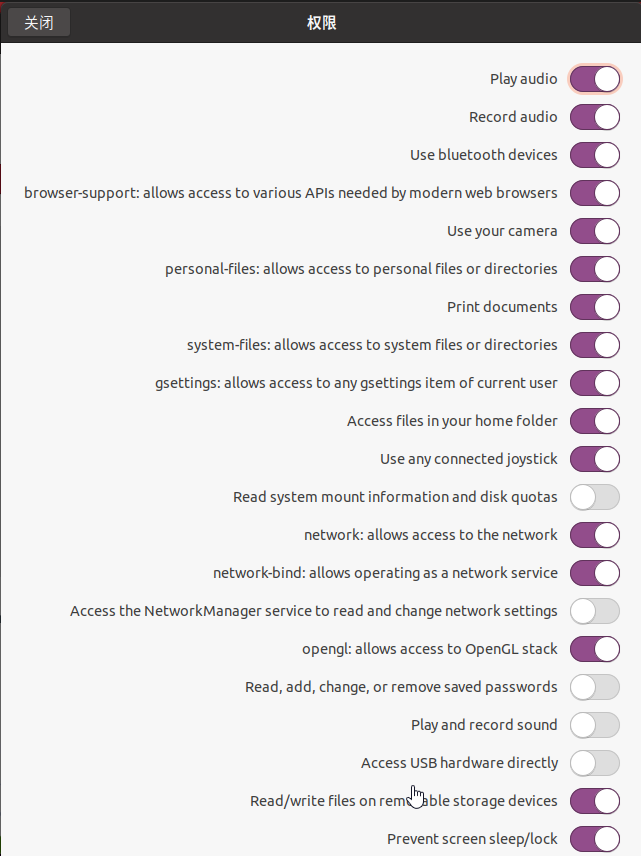Disable the network access switch

coord(595,535)
